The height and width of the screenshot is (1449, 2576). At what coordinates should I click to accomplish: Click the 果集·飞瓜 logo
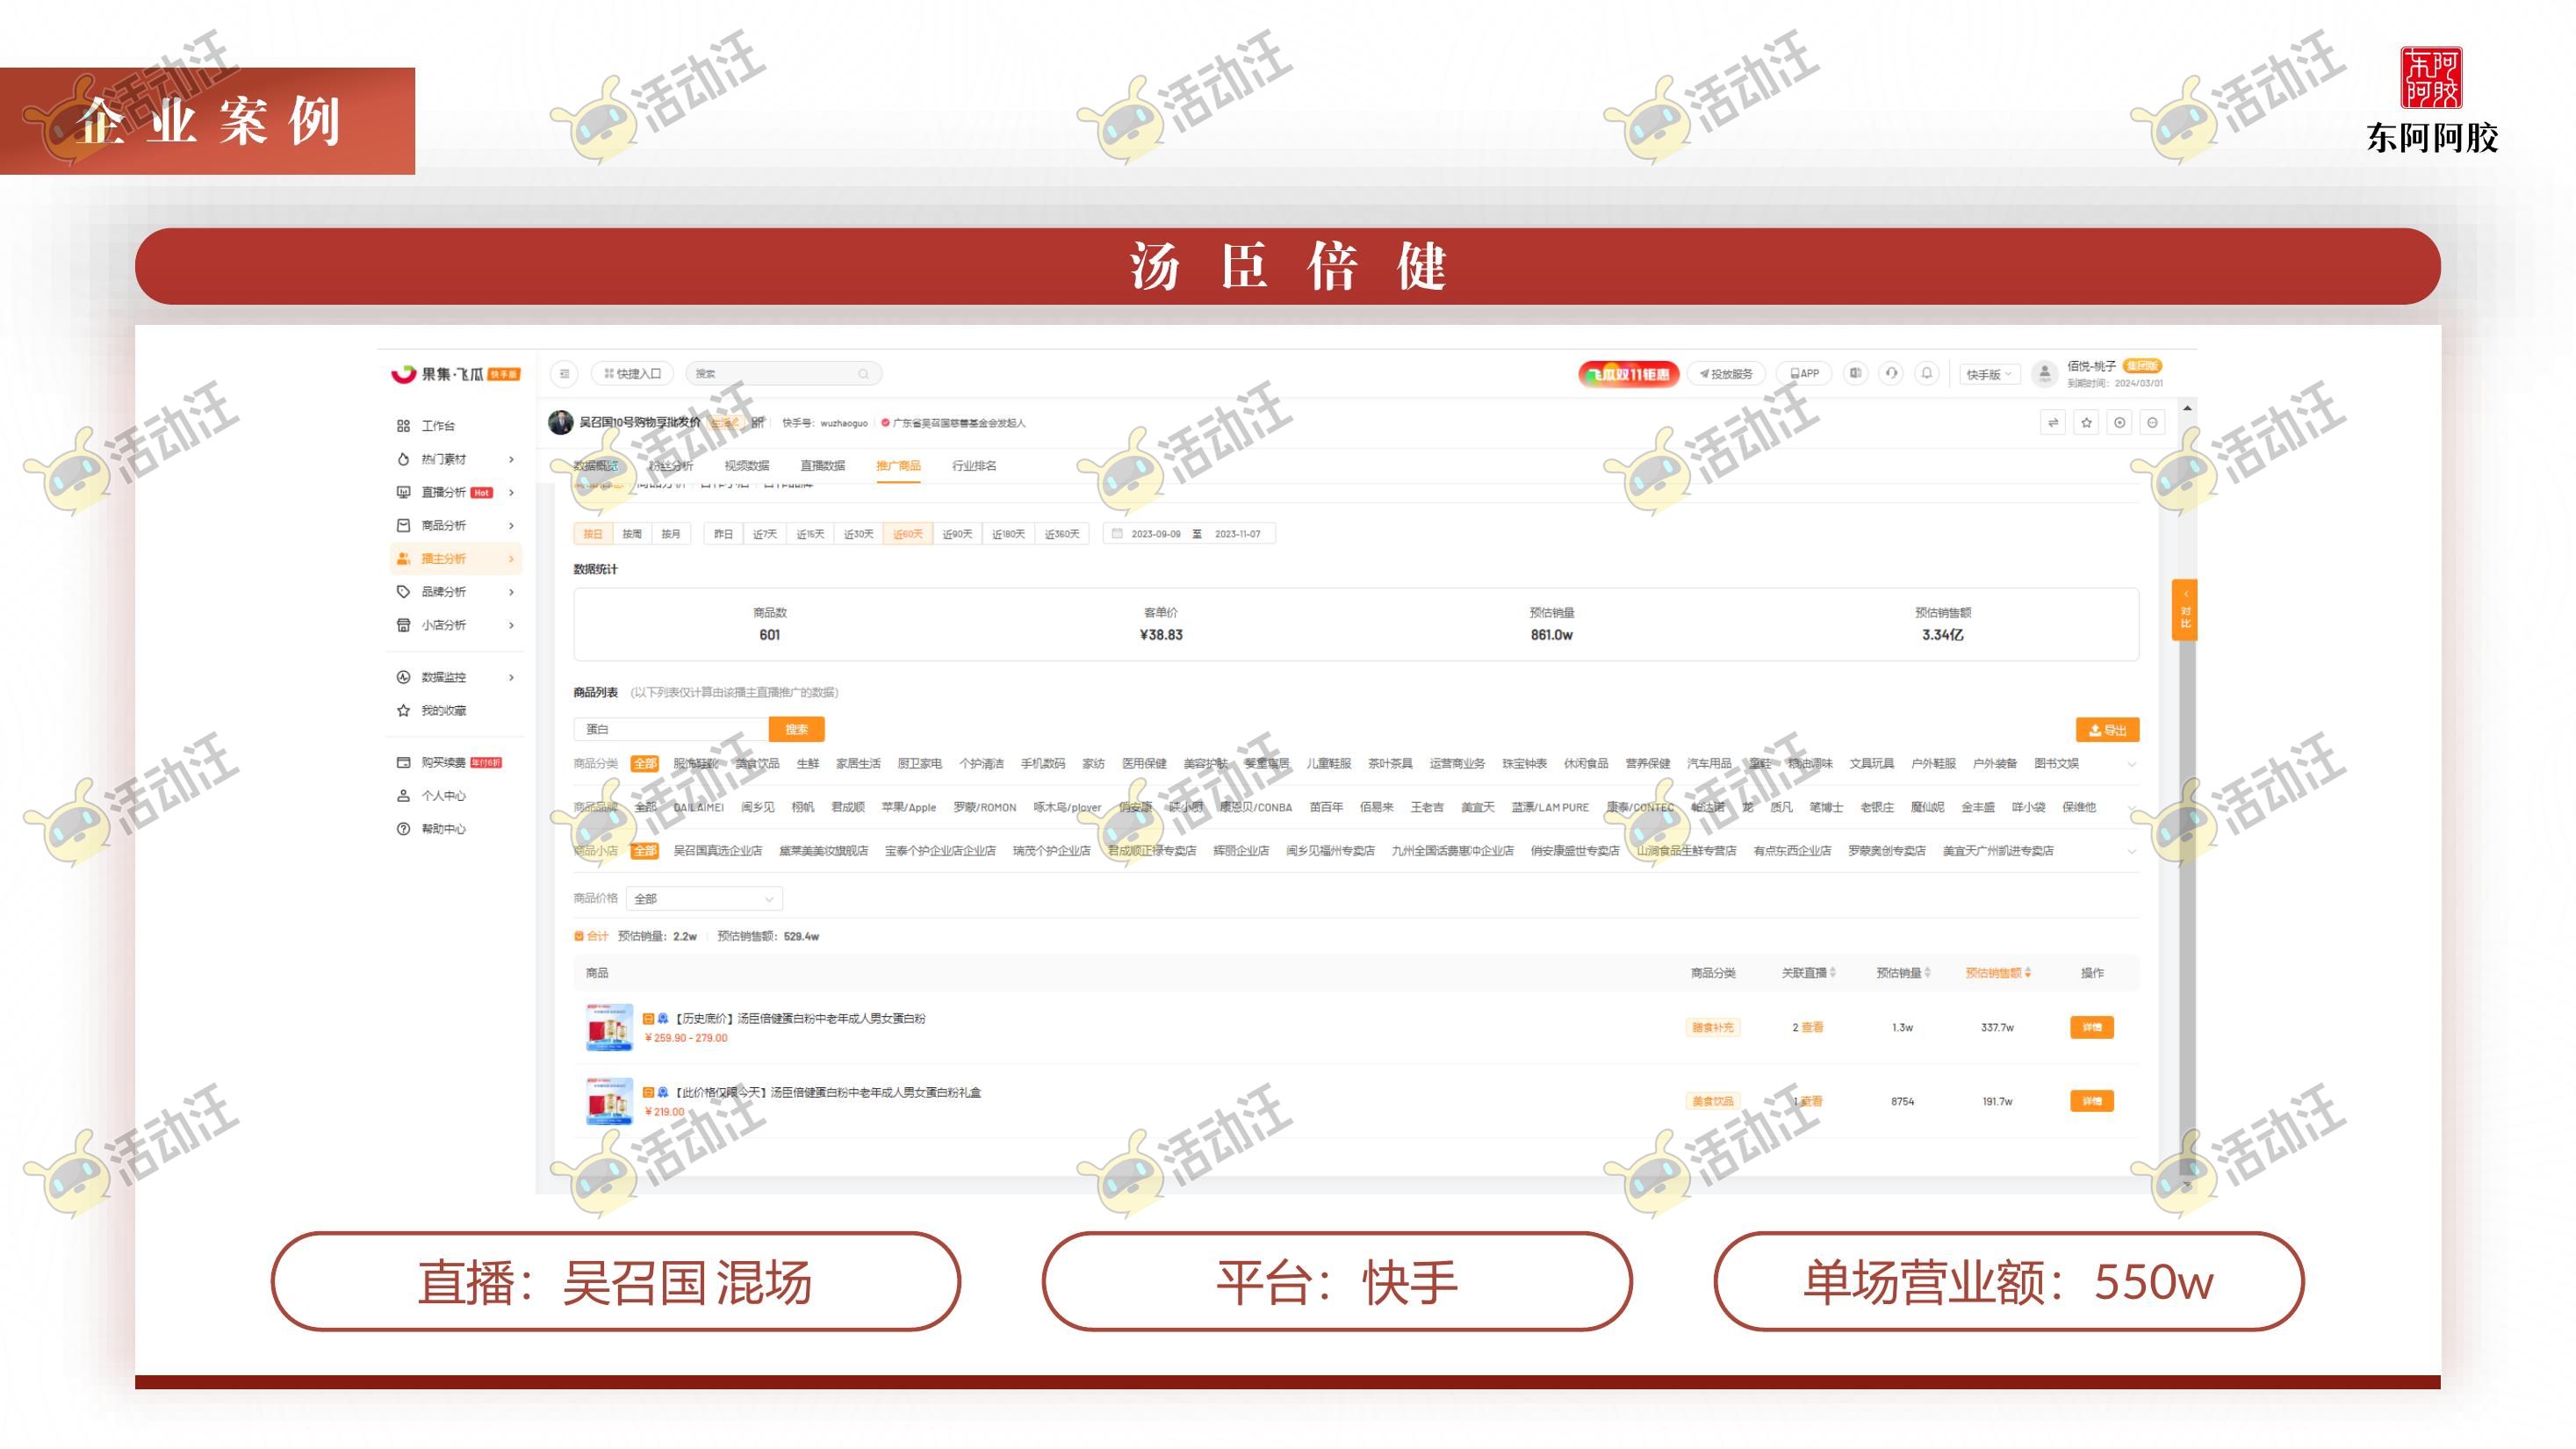pos(455,374)
